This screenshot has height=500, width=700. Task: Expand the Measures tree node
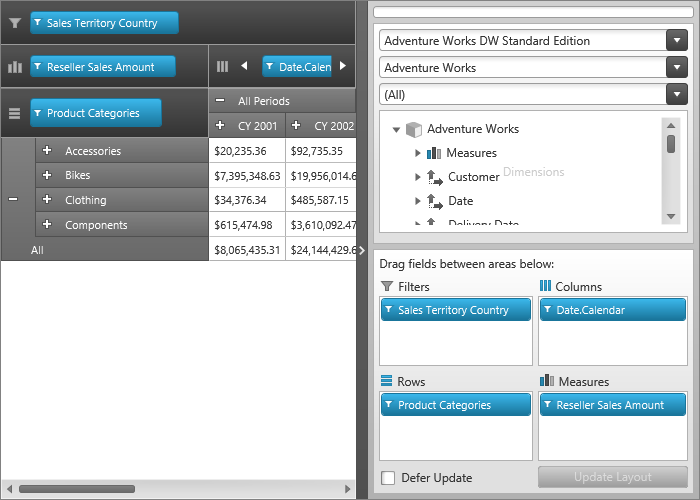[417, 153]
